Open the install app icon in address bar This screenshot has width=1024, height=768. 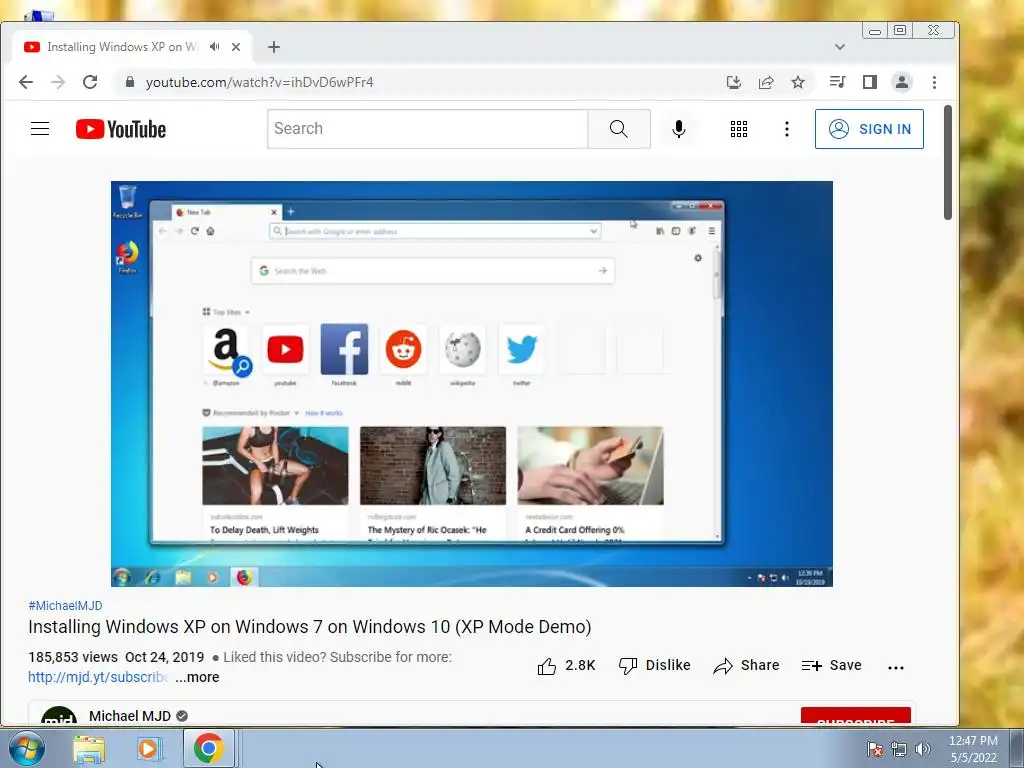734,82
